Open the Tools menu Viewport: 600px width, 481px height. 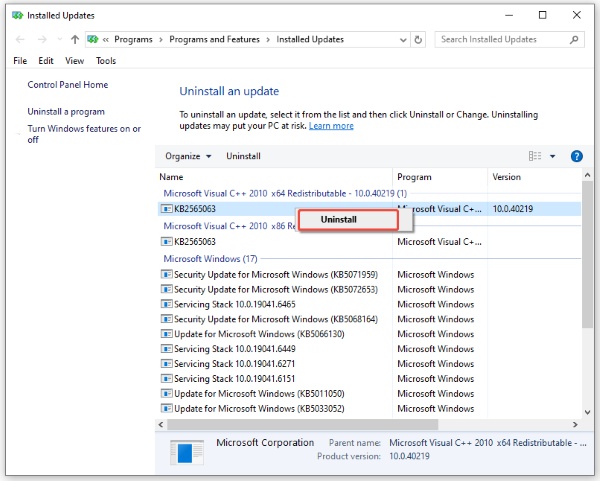(x=106, y=61)
